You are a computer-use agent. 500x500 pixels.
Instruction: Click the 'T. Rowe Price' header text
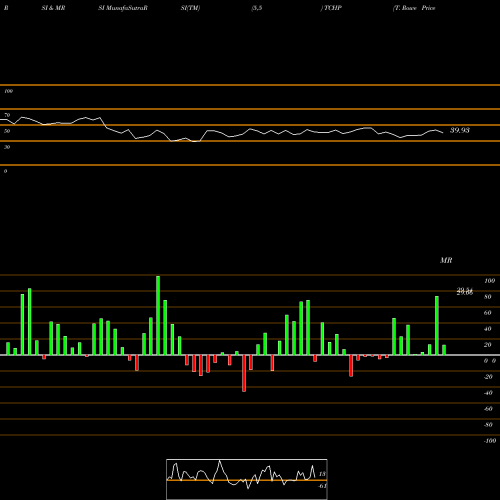click(414, 8)
